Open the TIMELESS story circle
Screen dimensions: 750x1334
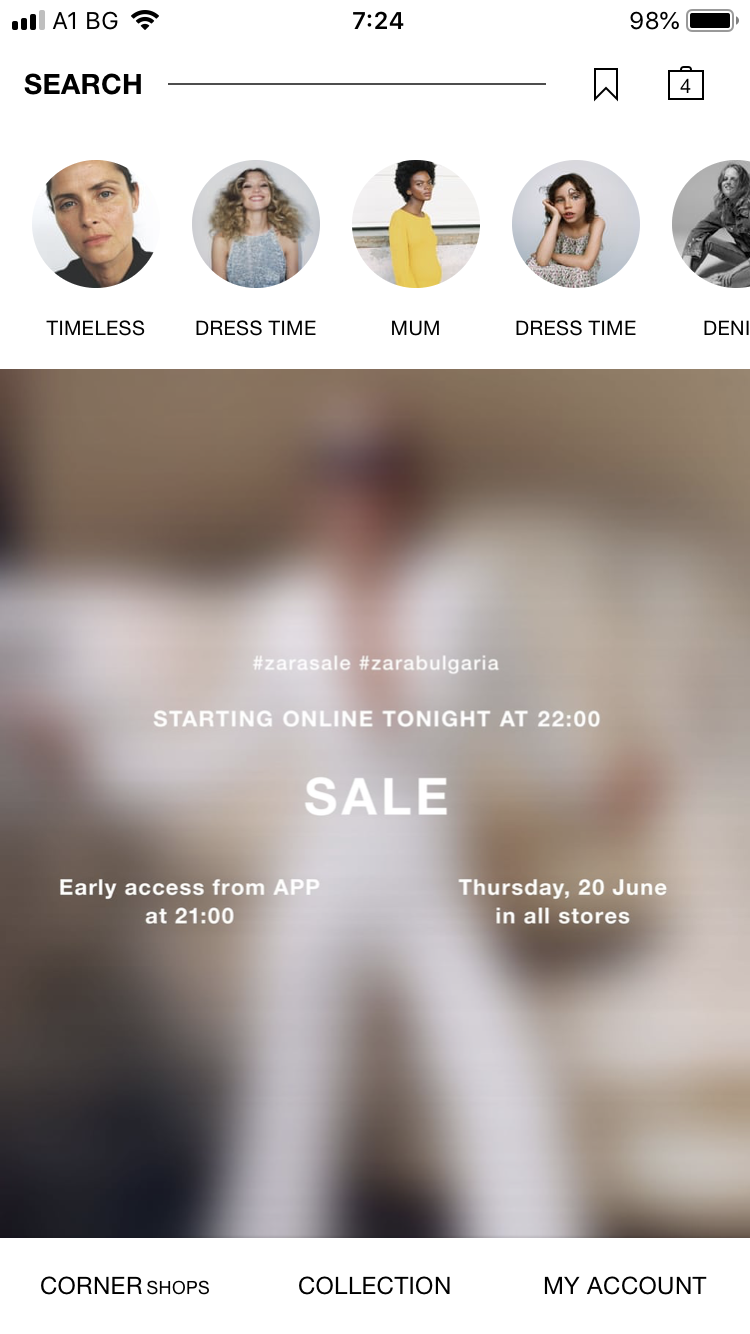coord(96,224)
